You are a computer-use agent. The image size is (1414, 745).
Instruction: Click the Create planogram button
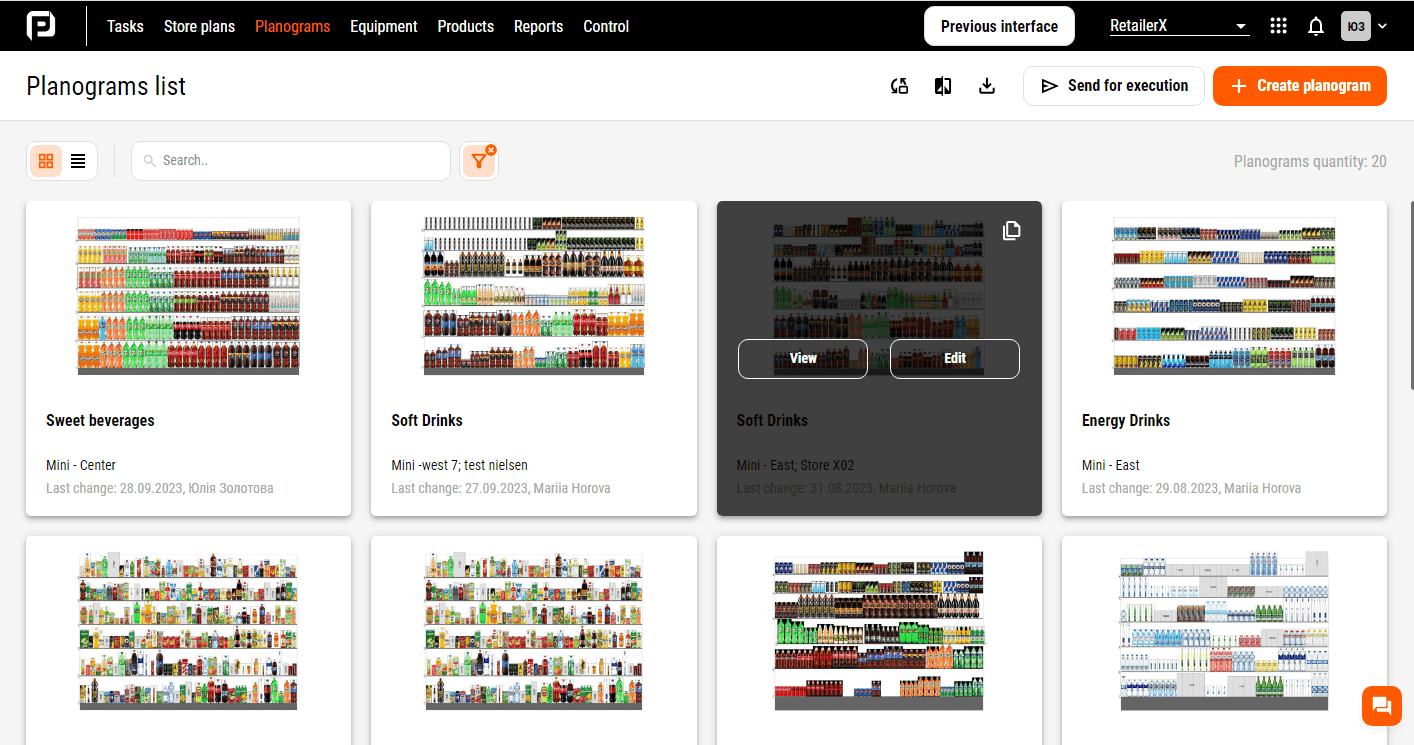(x=1300, y=86)
